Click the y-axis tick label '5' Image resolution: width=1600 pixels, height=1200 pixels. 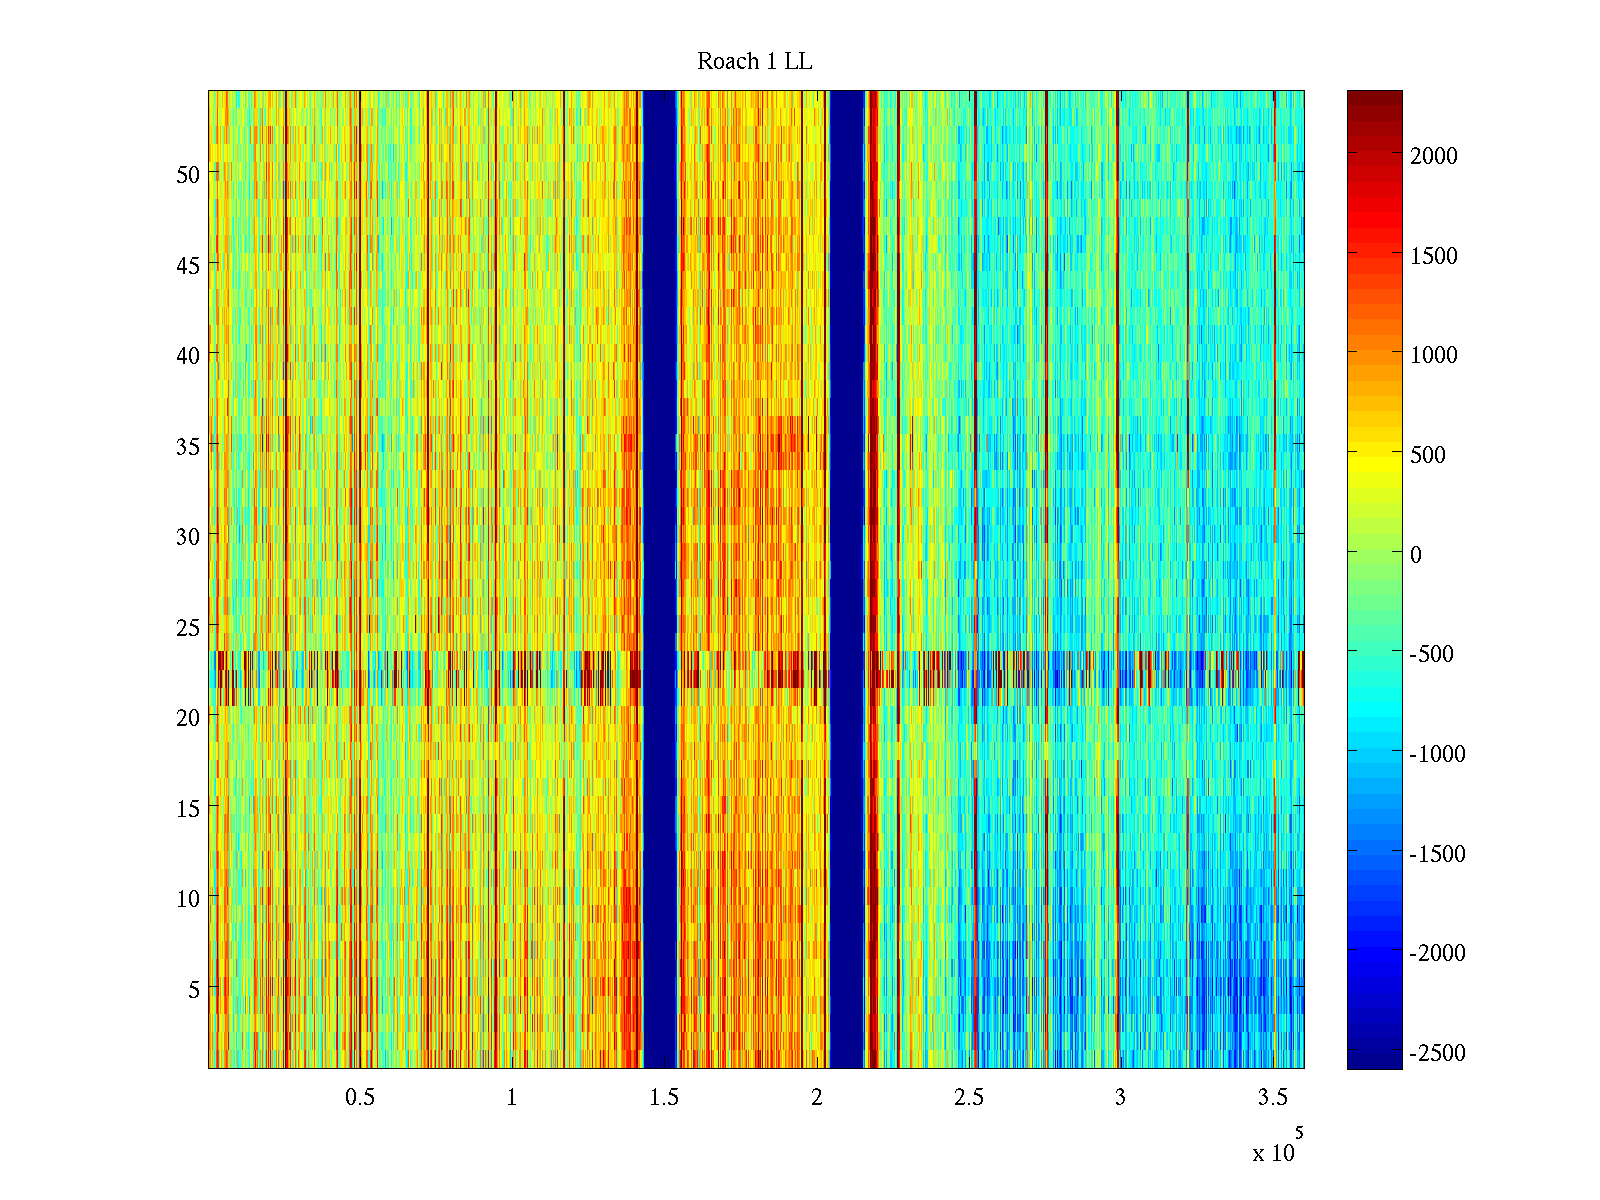pyautogui.click(x=193, y=990)
